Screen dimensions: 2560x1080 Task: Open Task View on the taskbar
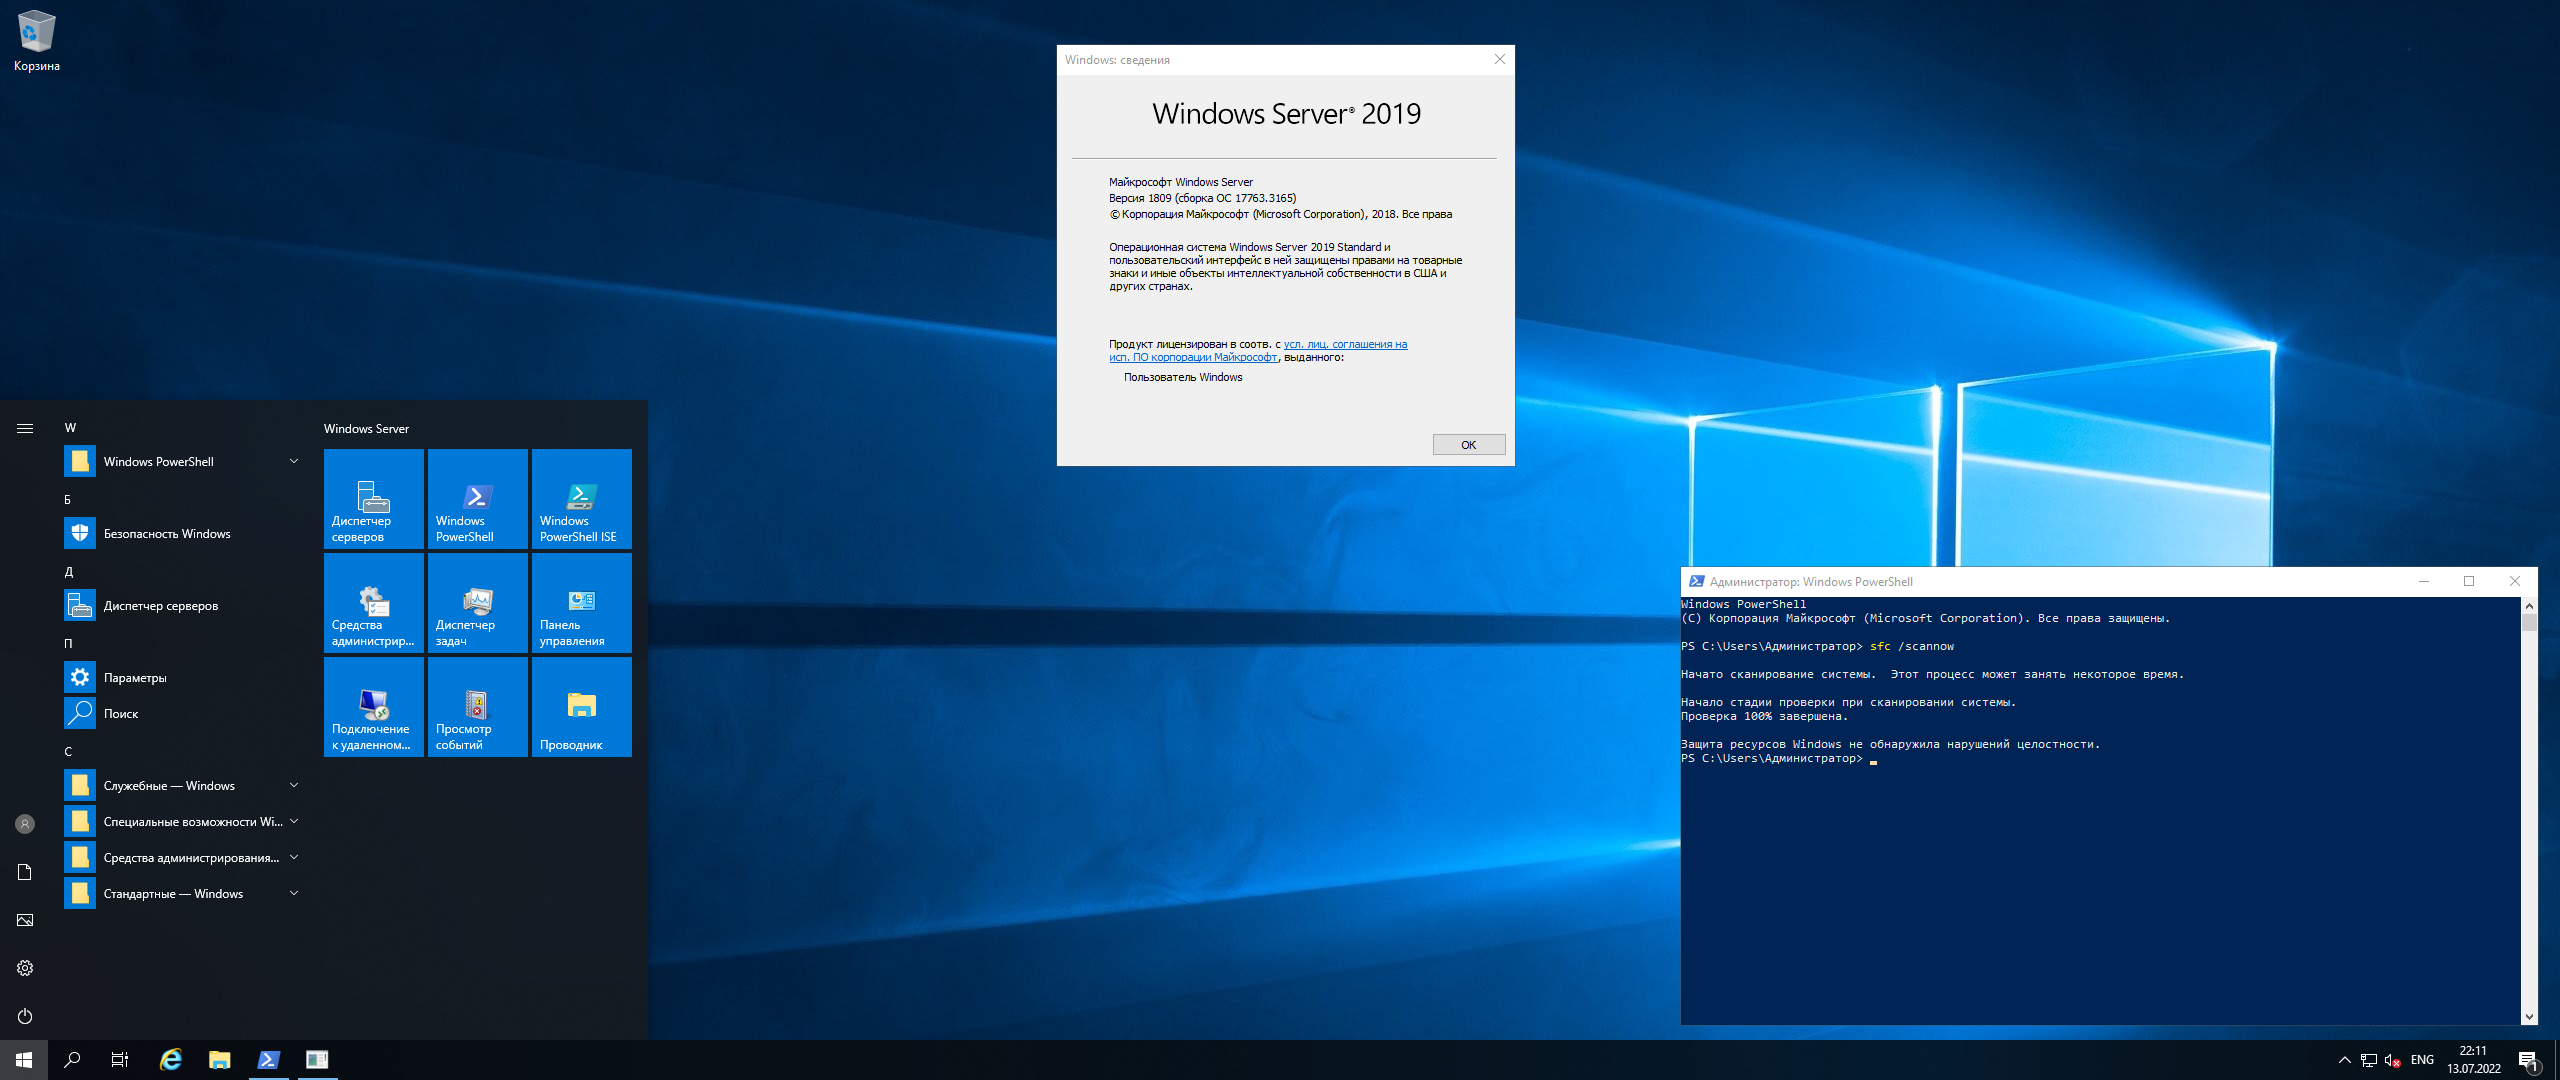pyautogui.click(x=120, y=1060)
